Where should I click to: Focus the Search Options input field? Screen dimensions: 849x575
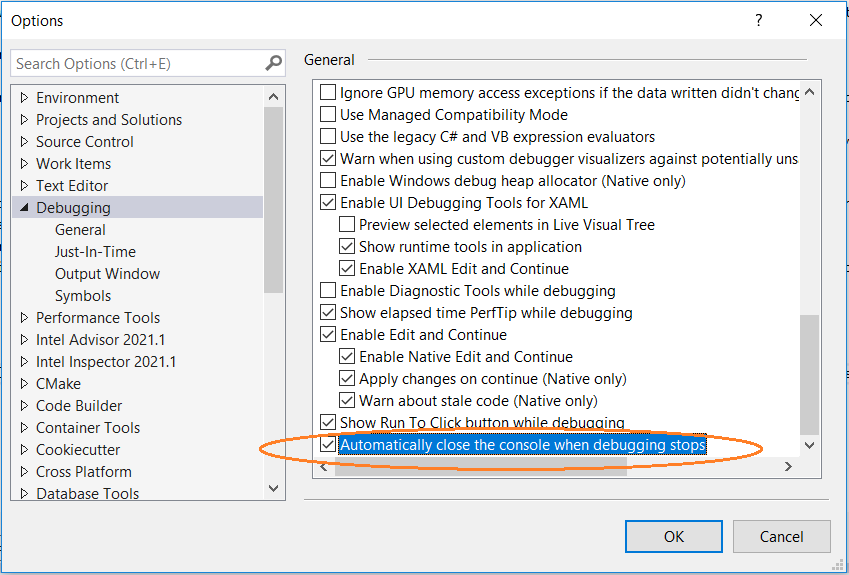click(x=148, y=63)
